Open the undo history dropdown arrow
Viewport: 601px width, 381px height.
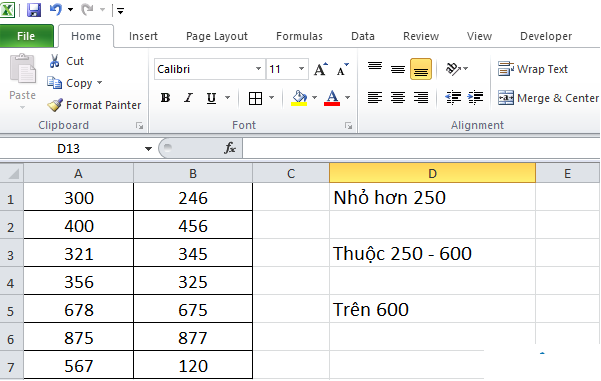pyautogui.click(x=71, y=10)
